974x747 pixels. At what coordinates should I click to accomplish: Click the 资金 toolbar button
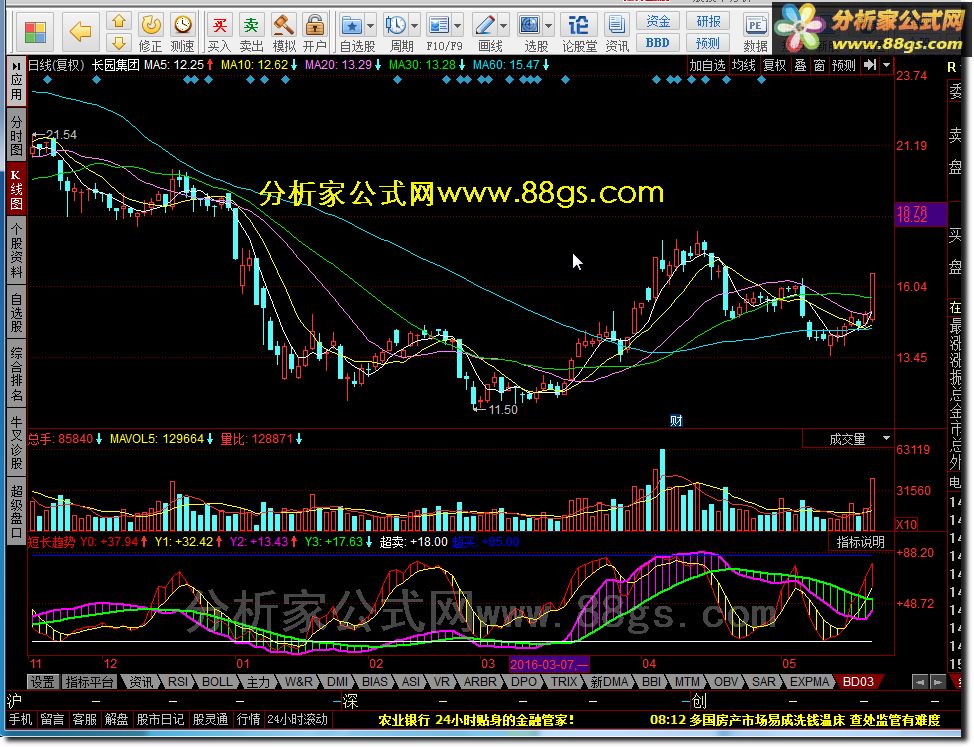click(x=658, y=22)
